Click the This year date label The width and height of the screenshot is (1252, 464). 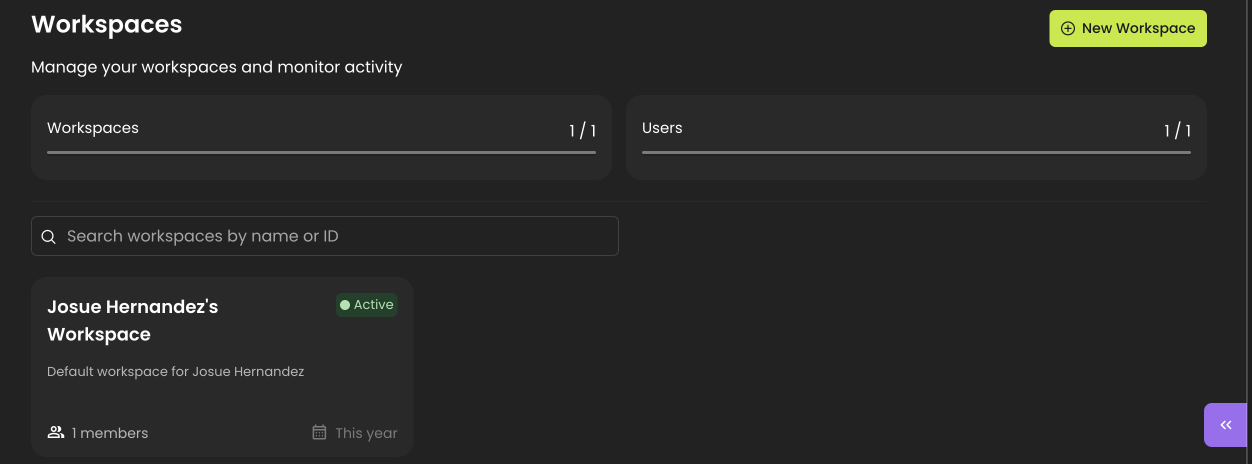(366, 433)
